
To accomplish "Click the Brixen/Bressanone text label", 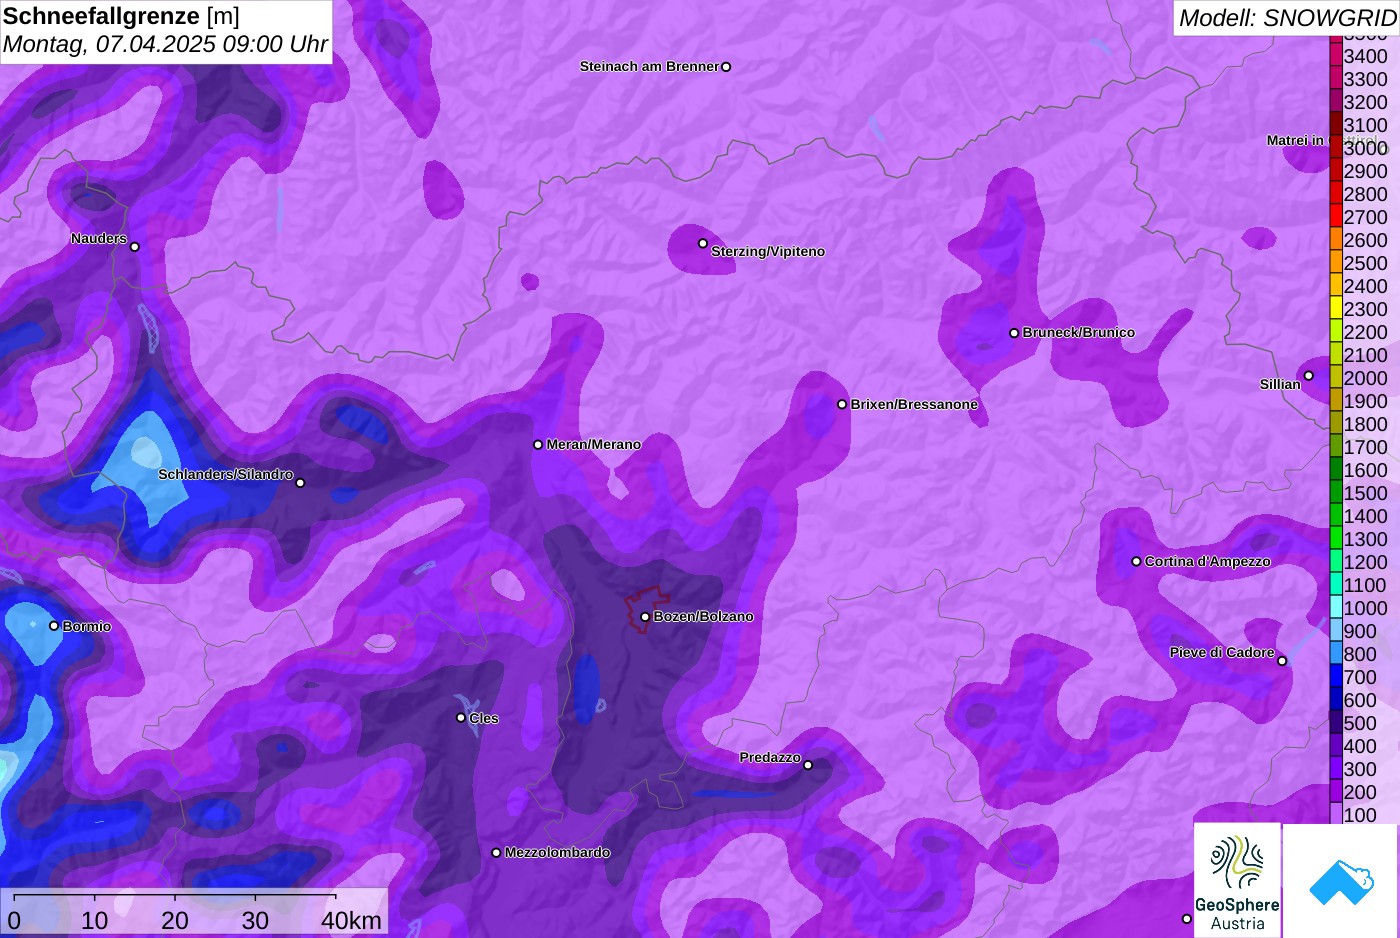I will click(914, 405).
